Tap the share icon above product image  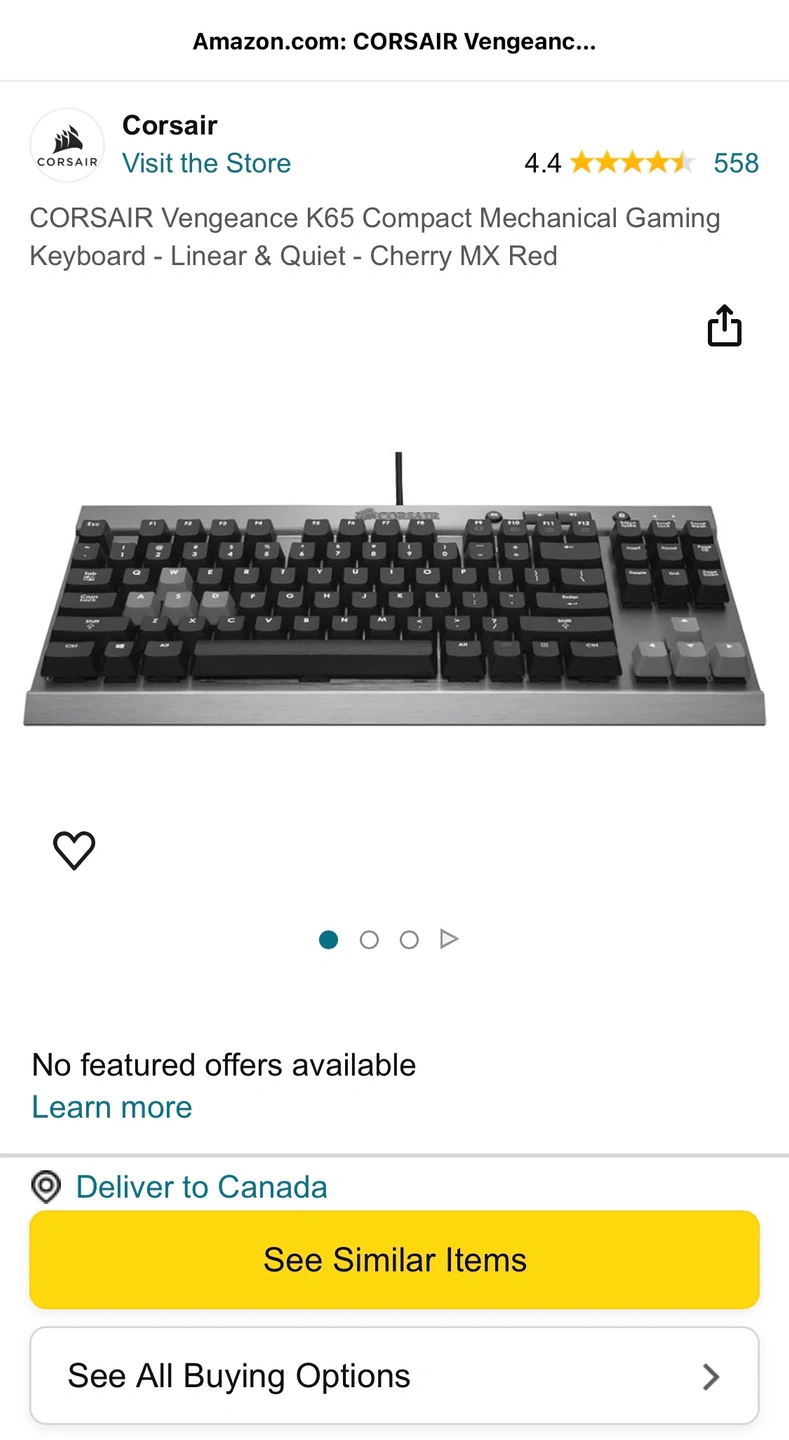click(724, 326)
